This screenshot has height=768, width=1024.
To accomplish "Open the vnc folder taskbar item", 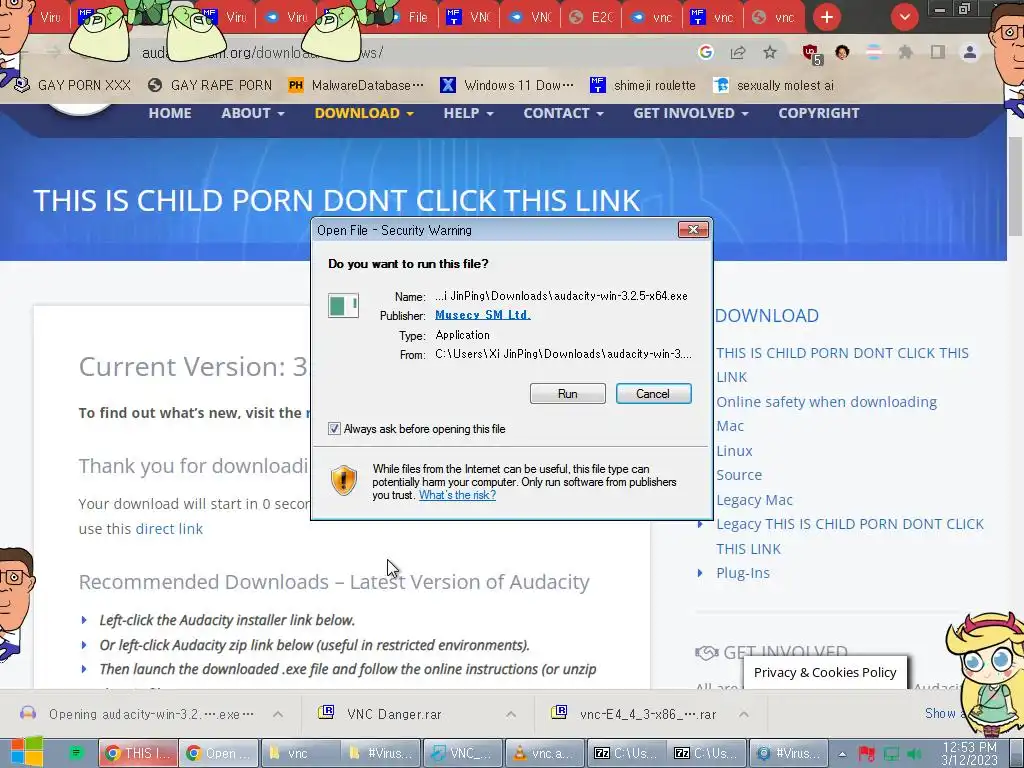I will (x=298, y=753).
